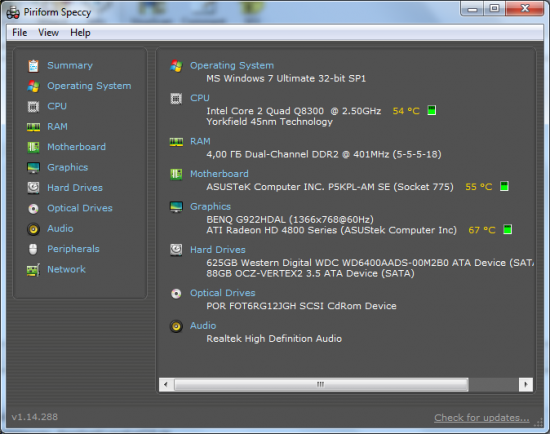Open the Help menu
The image size is (550, 434).
pyautogui.click(x=80, y=33)
